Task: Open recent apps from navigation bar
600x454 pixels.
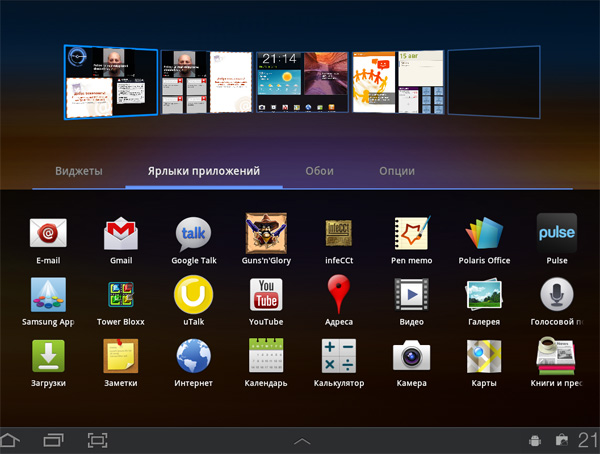Action: (x=53, y=439)
